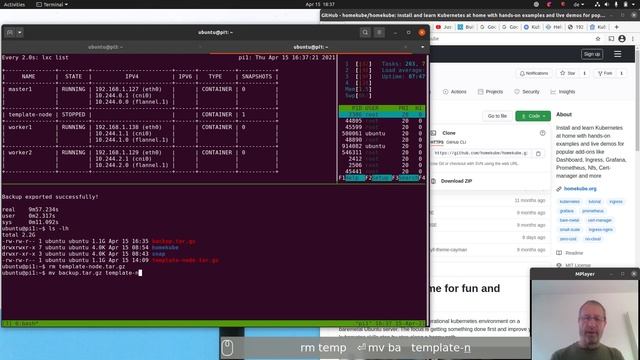Open a new browser tab
The width and height of the screenshot is (640, 360).
[x=616, y=27]
